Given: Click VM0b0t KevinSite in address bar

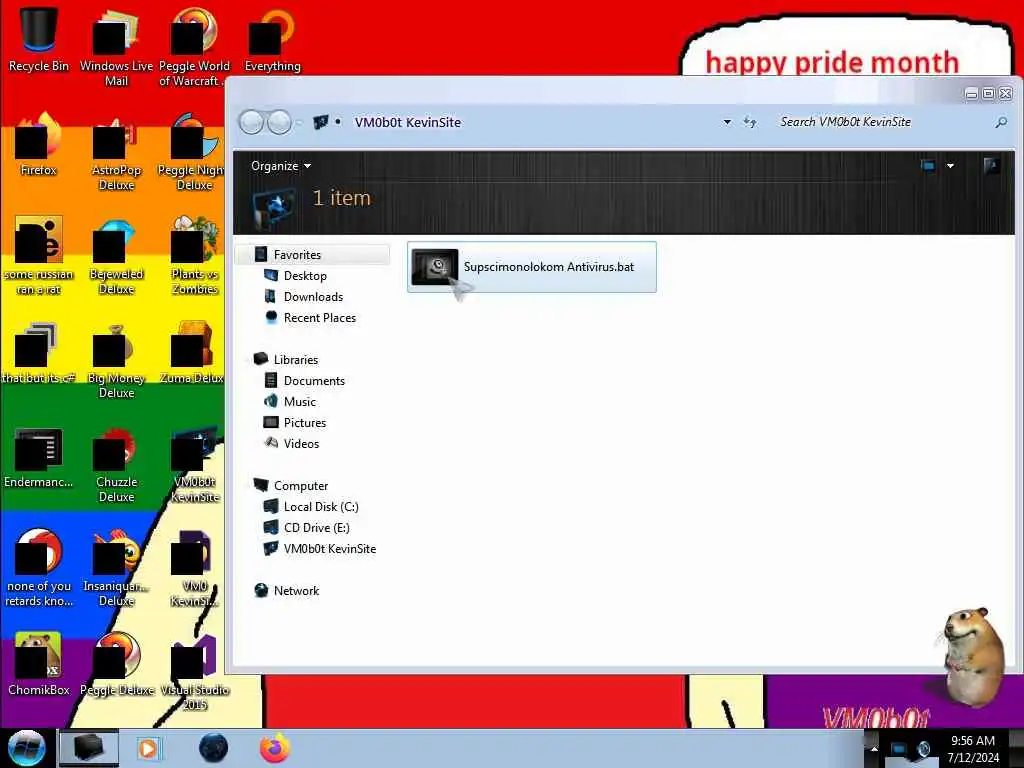Looking at the screenshot, I should coord(408,122).
